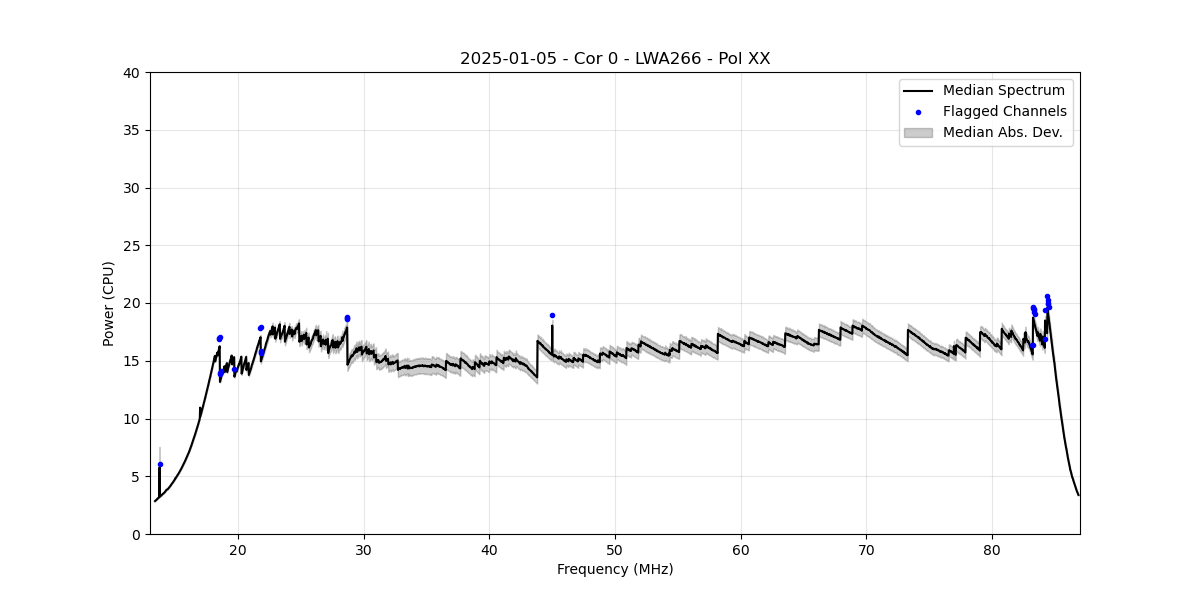
Task: Click the 50 tick label on x-axis
Action: click(x=615, y=550)
